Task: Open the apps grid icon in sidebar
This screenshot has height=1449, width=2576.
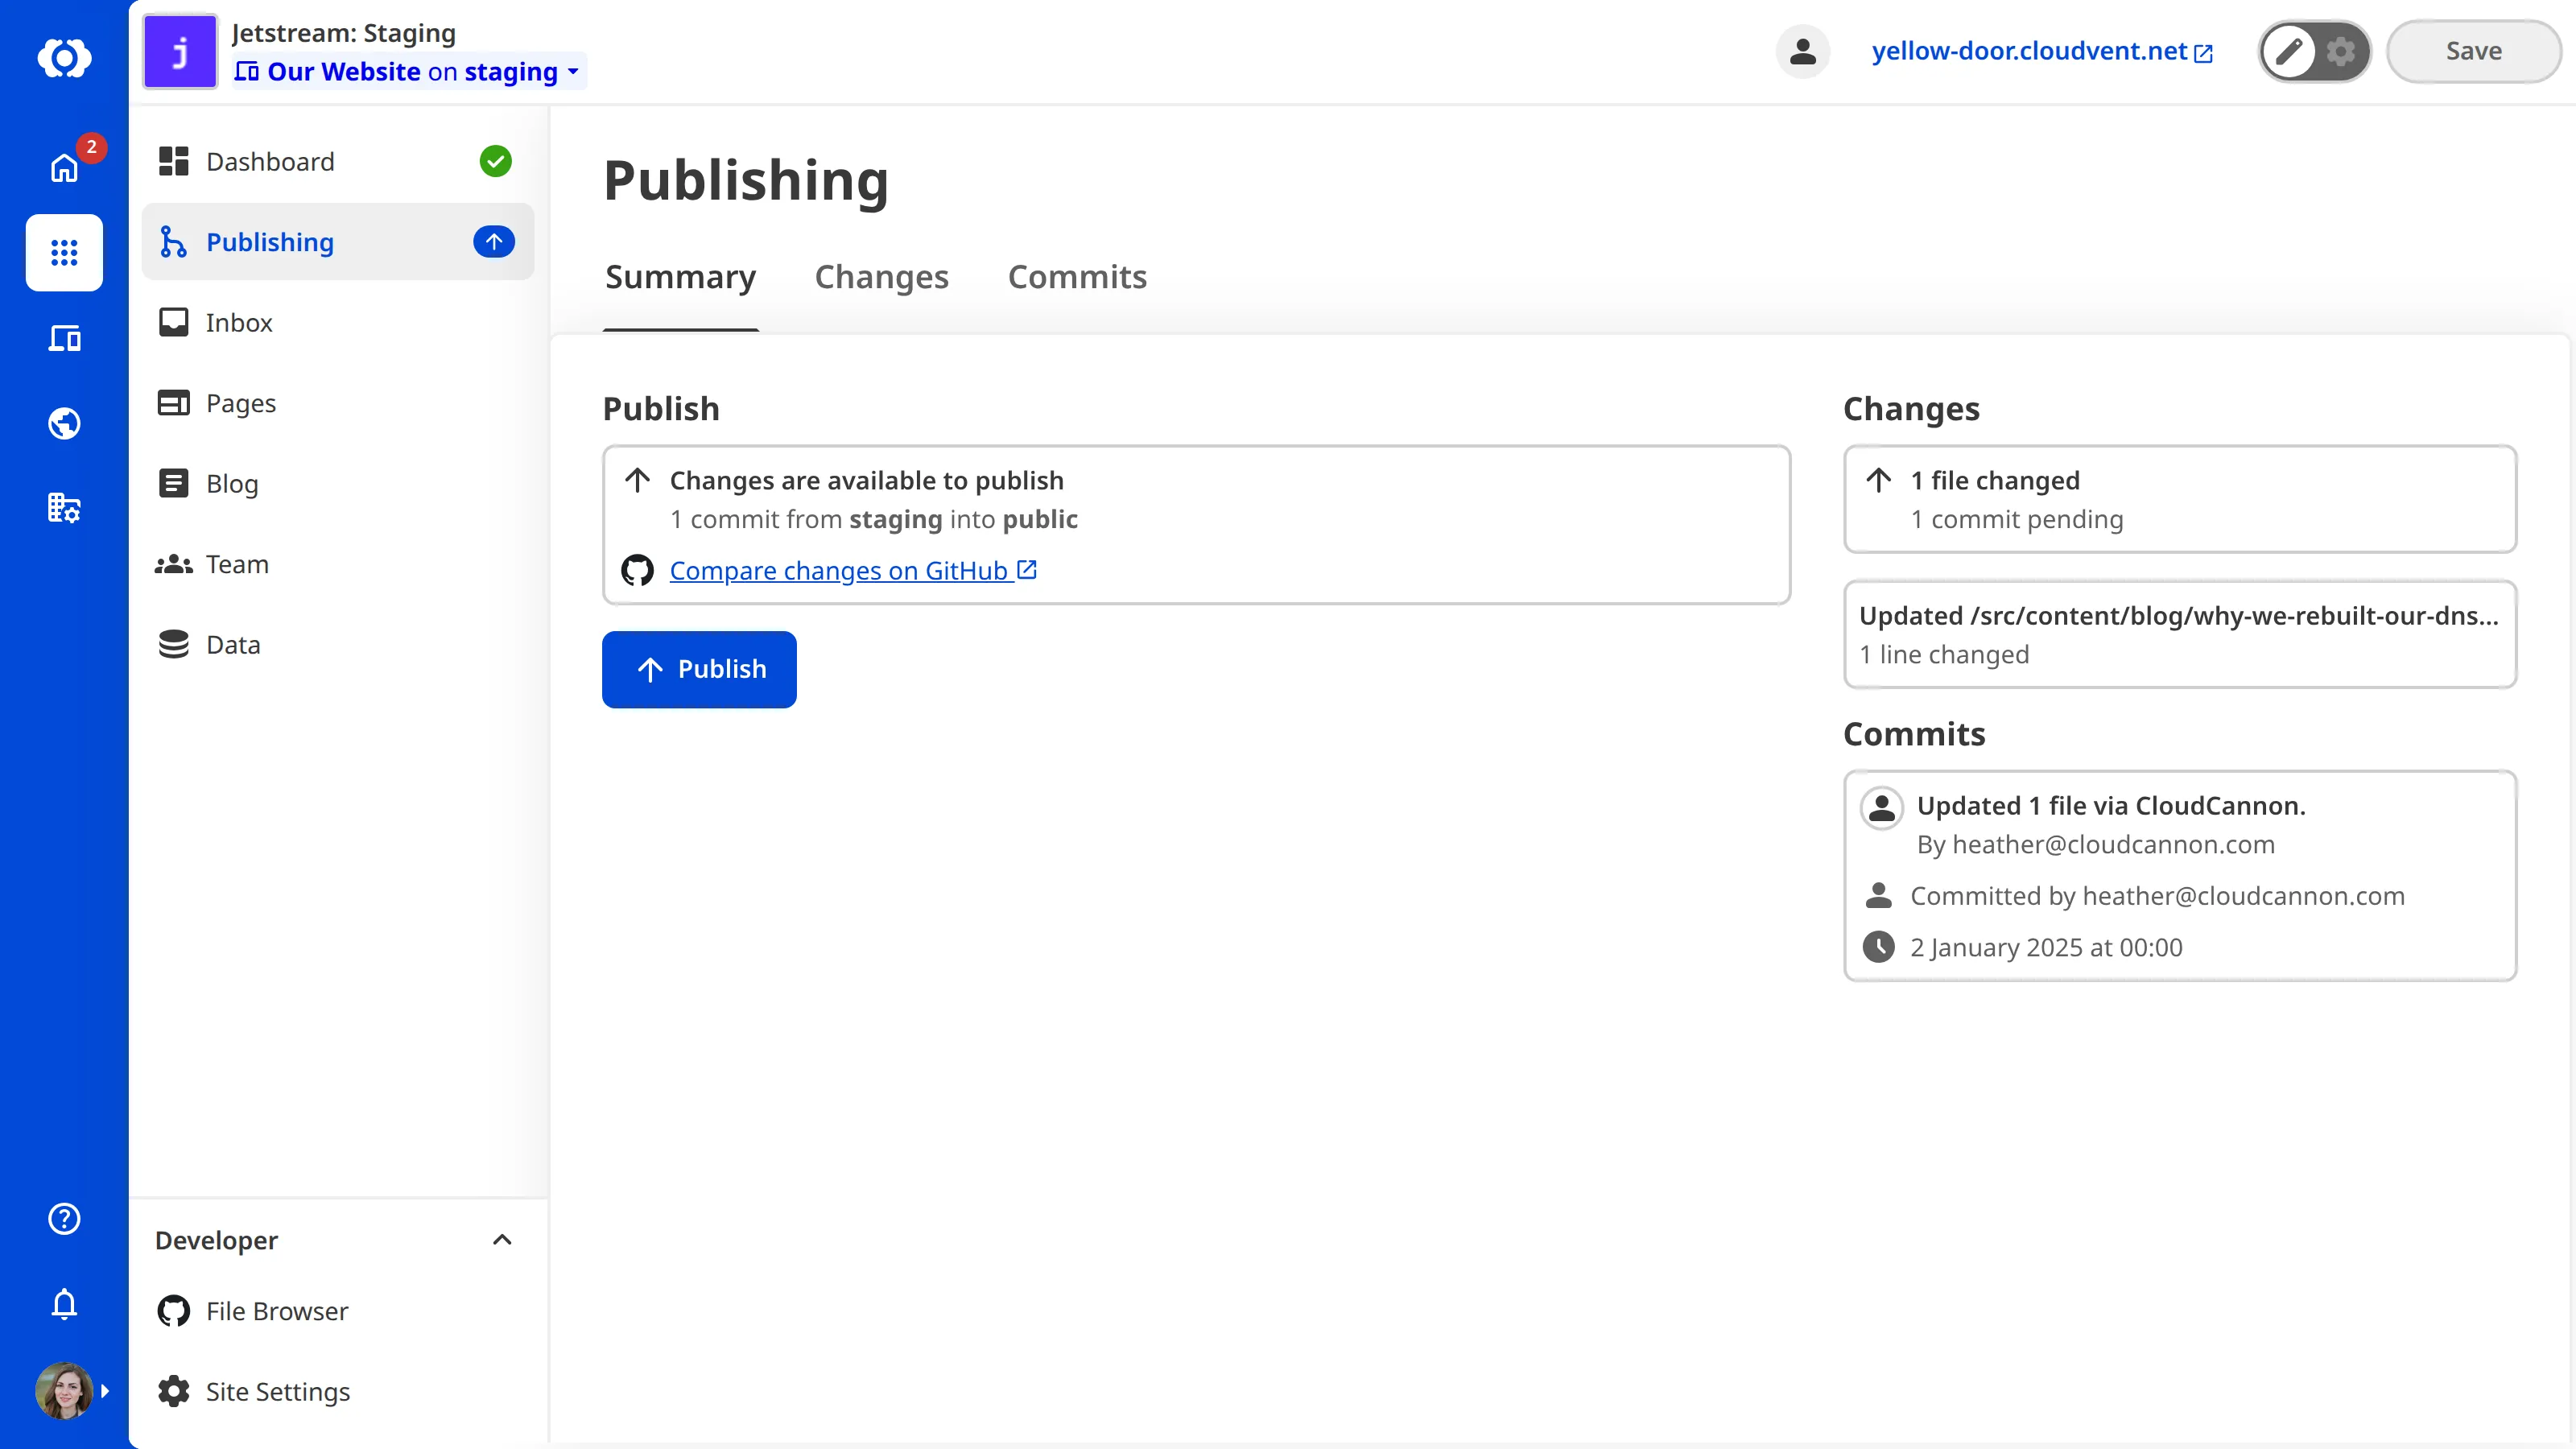Action: coord(64,252)
